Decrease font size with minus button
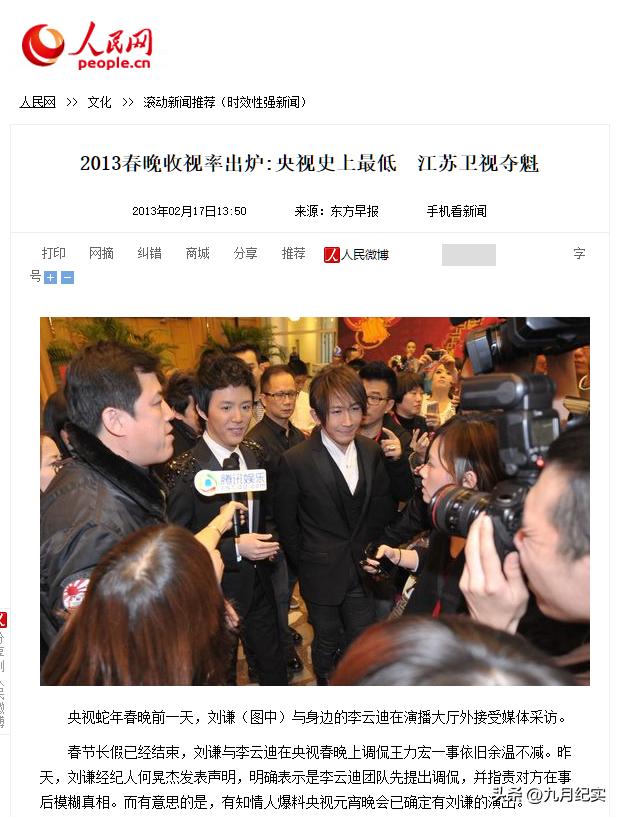Image resolution: width=620 pixels, height=817 pixels. click(67, 278)
